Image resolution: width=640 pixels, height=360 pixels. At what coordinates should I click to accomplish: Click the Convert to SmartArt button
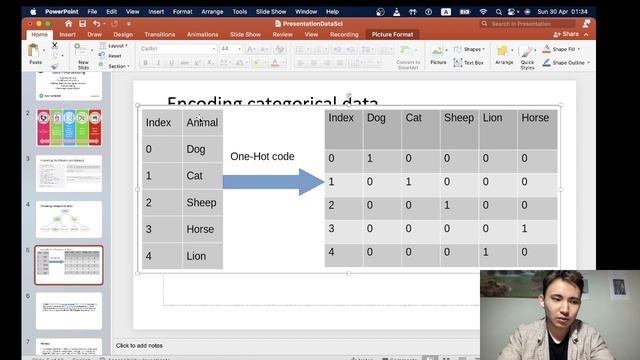click(408, 56)
